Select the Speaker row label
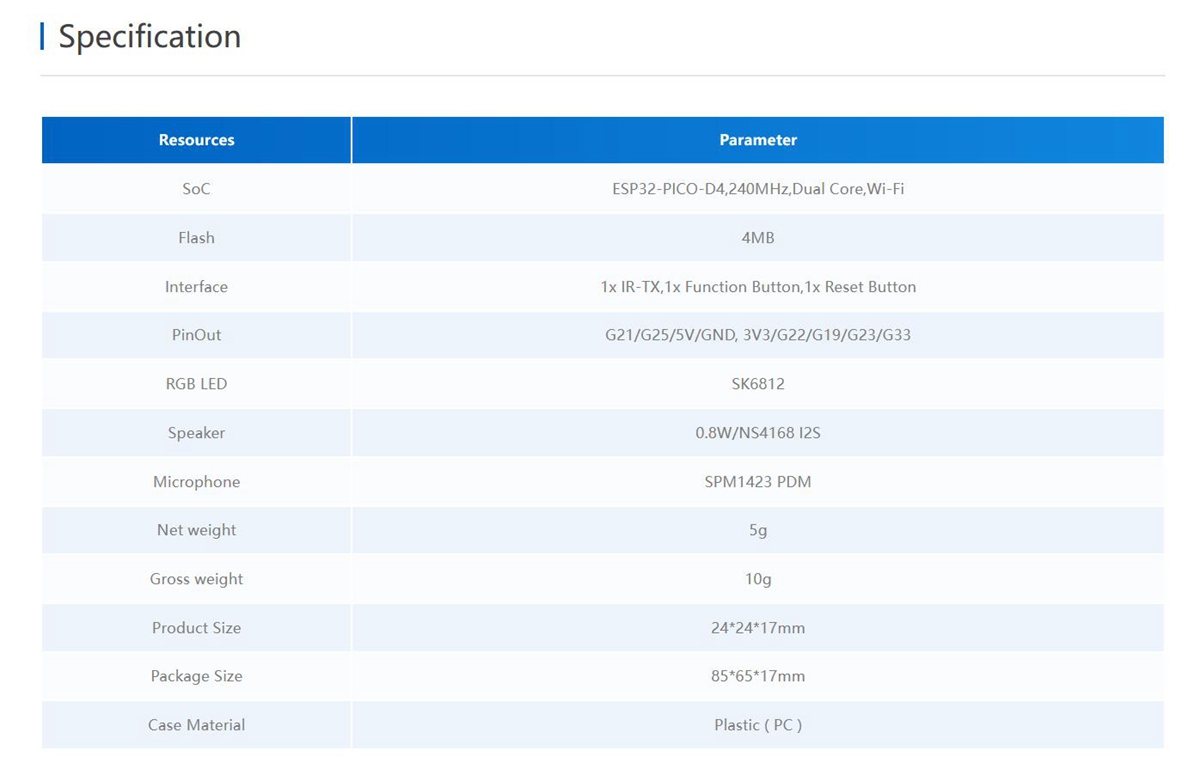Screen dimensions: 1200x775 tap(196, 433)
